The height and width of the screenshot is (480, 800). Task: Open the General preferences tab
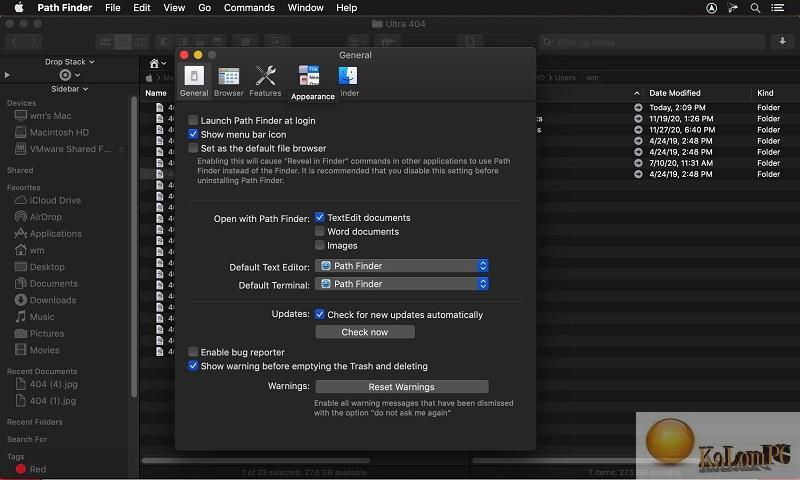click(x=194, y=81)
